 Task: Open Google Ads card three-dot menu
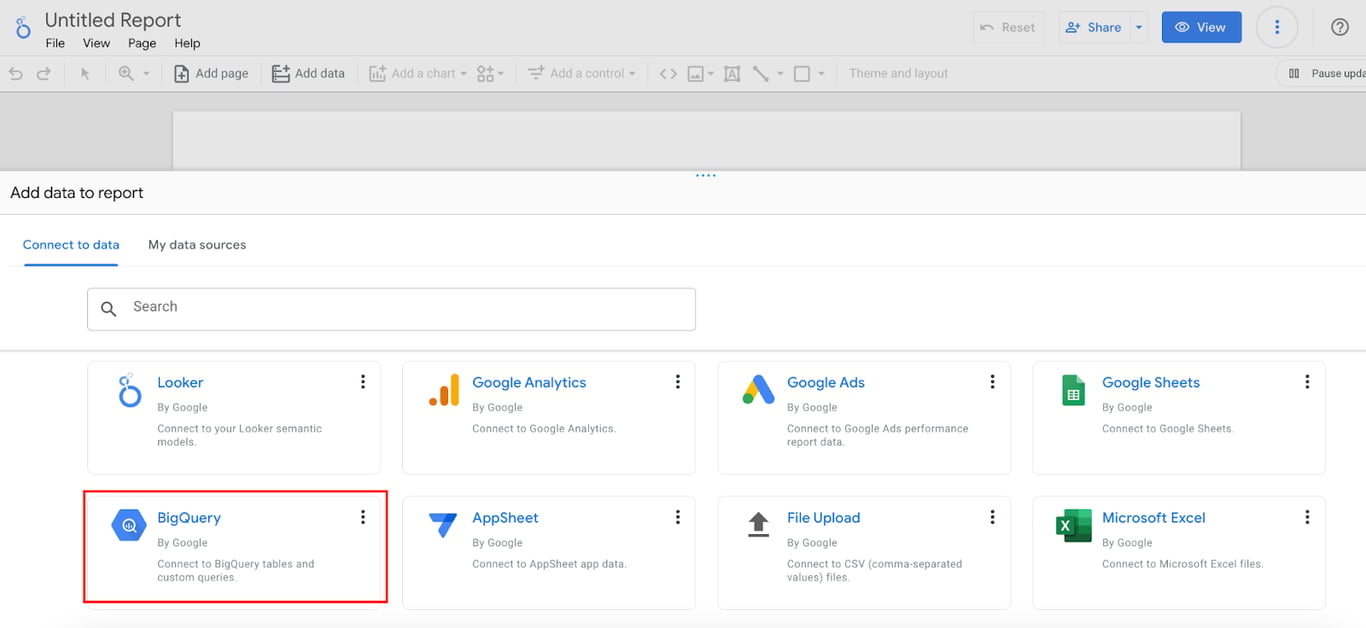point(993,382)
